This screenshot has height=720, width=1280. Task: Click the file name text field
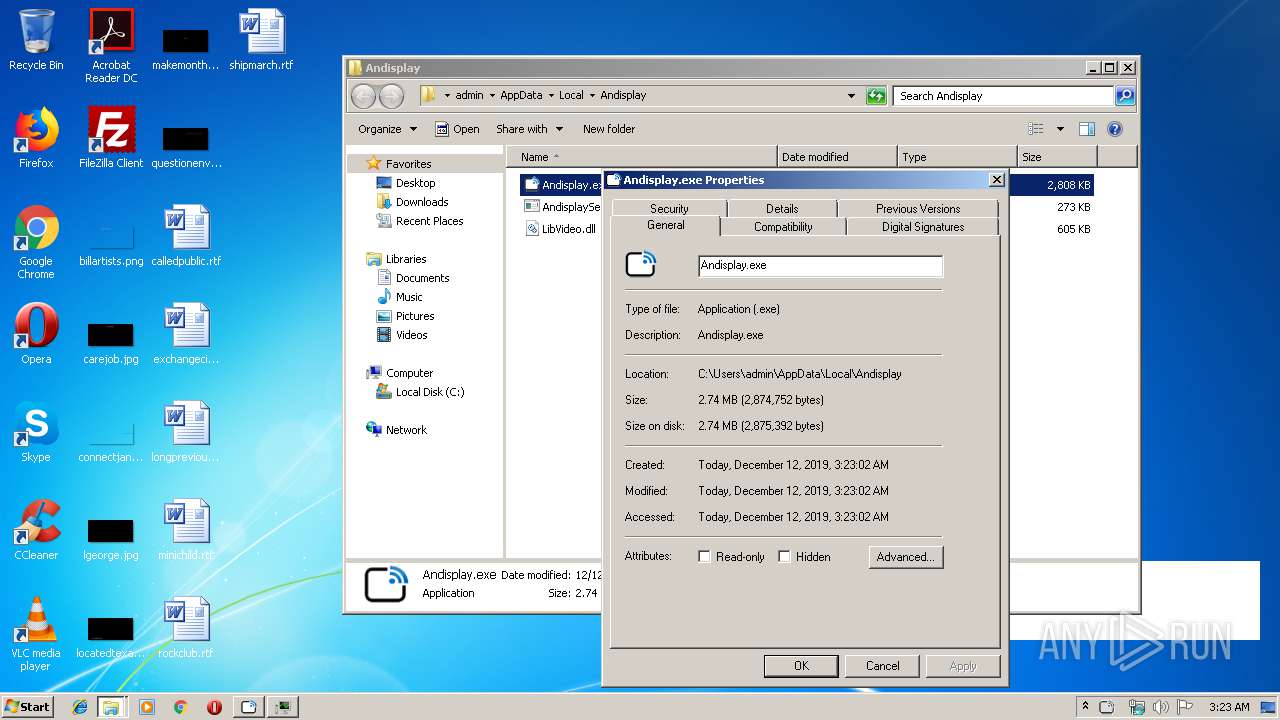(x=820, y=266)
